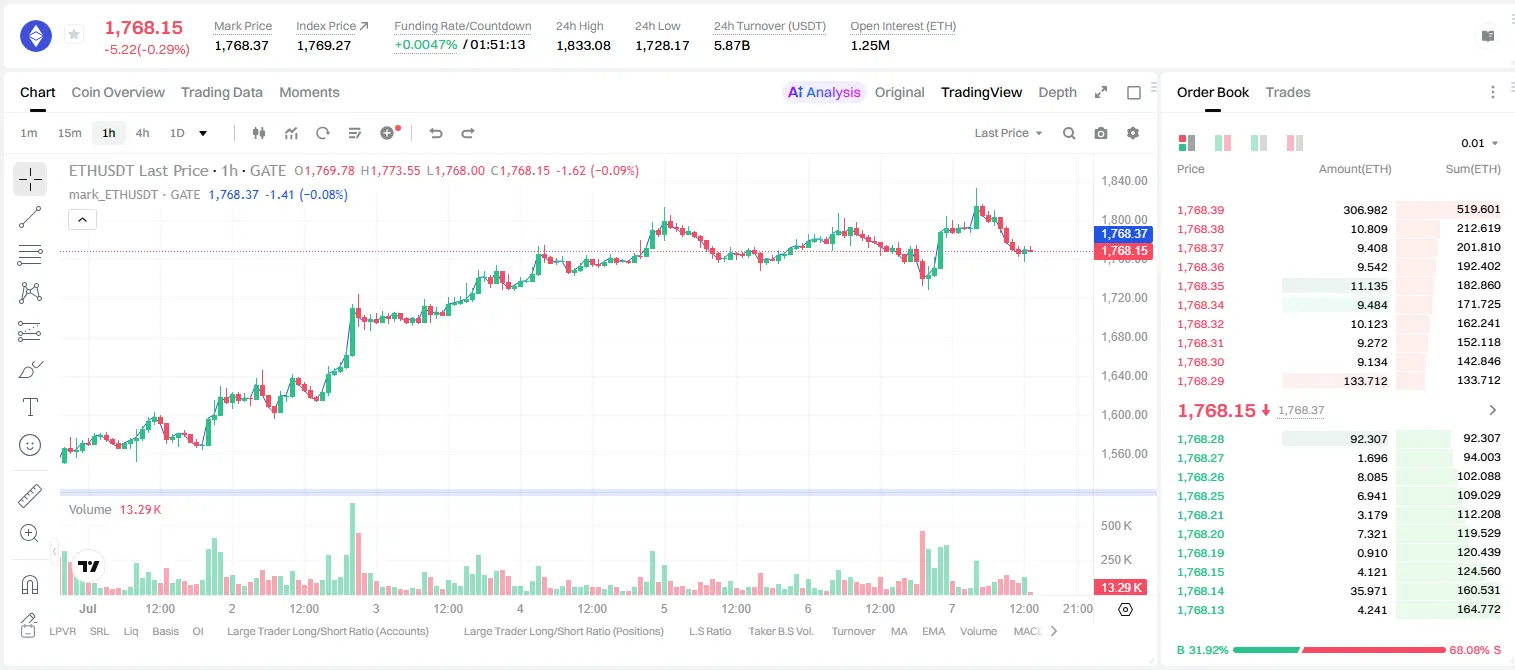Screen dimensions: 1515x670
Task: Show only sell orders in order book
Action: [1294, 143]
